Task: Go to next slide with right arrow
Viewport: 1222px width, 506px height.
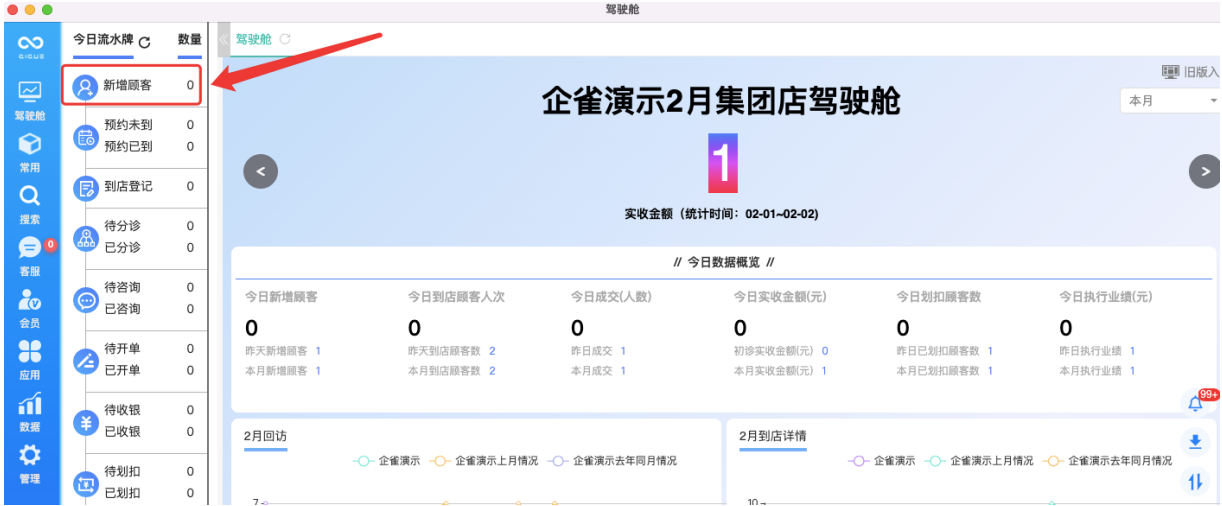Action: click(x=1204, y=171)
